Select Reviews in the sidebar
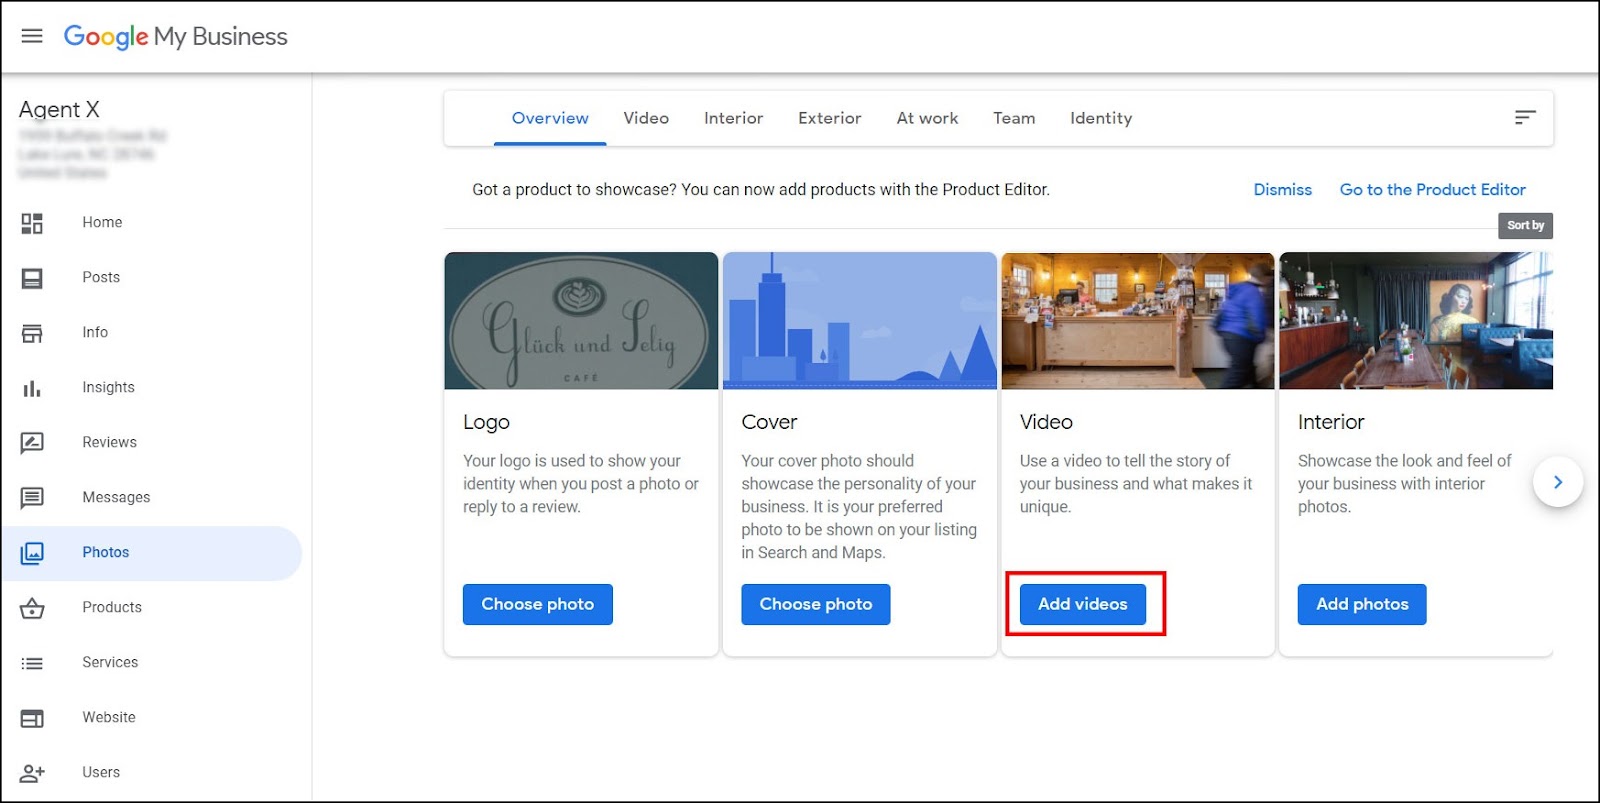Viewport: 1600px width, 803px height. (109, 443)
